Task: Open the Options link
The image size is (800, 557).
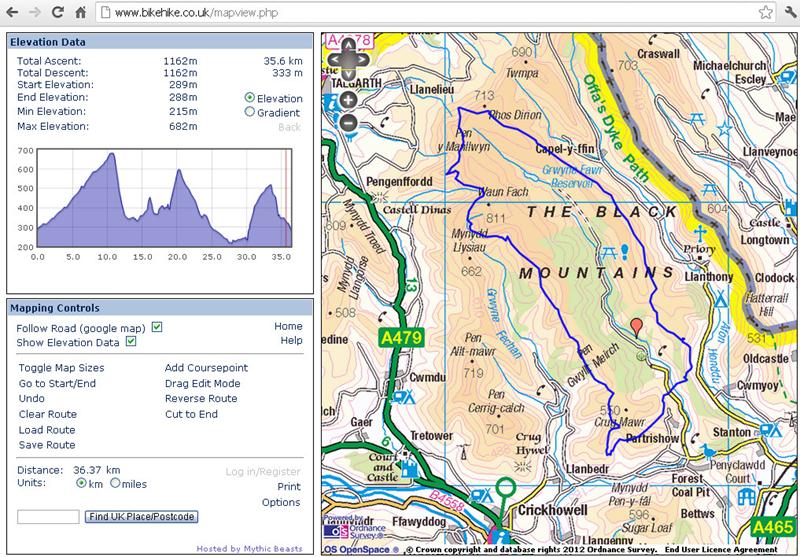Action: tap(281, 502)
